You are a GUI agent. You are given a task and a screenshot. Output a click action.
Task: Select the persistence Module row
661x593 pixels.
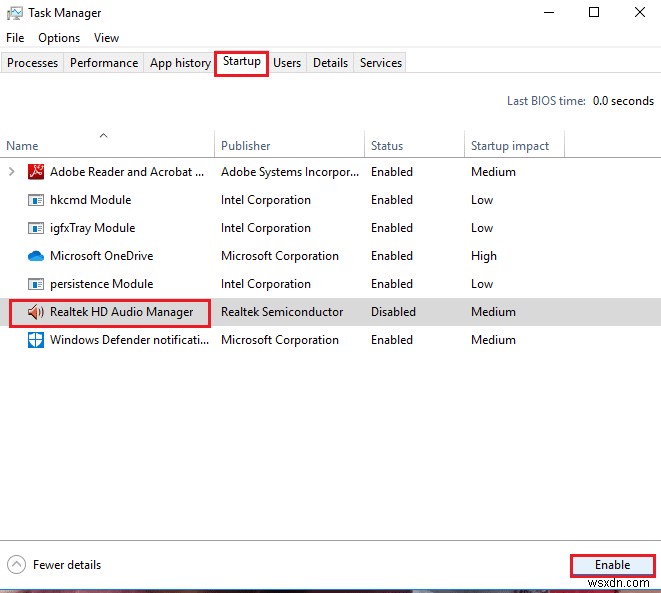330,284
